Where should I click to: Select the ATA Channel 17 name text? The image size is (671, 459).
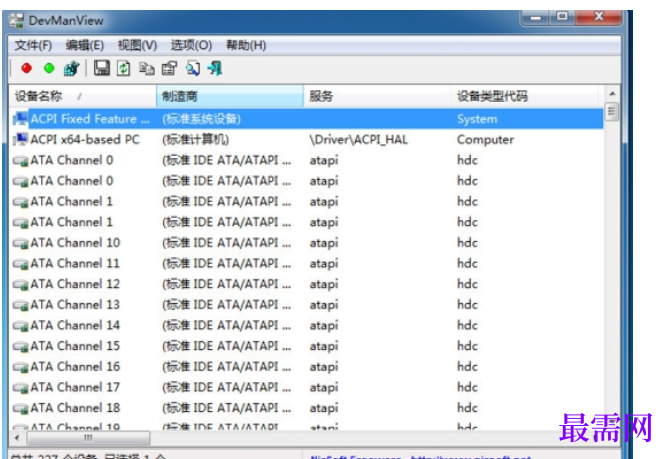pos(75,387)
